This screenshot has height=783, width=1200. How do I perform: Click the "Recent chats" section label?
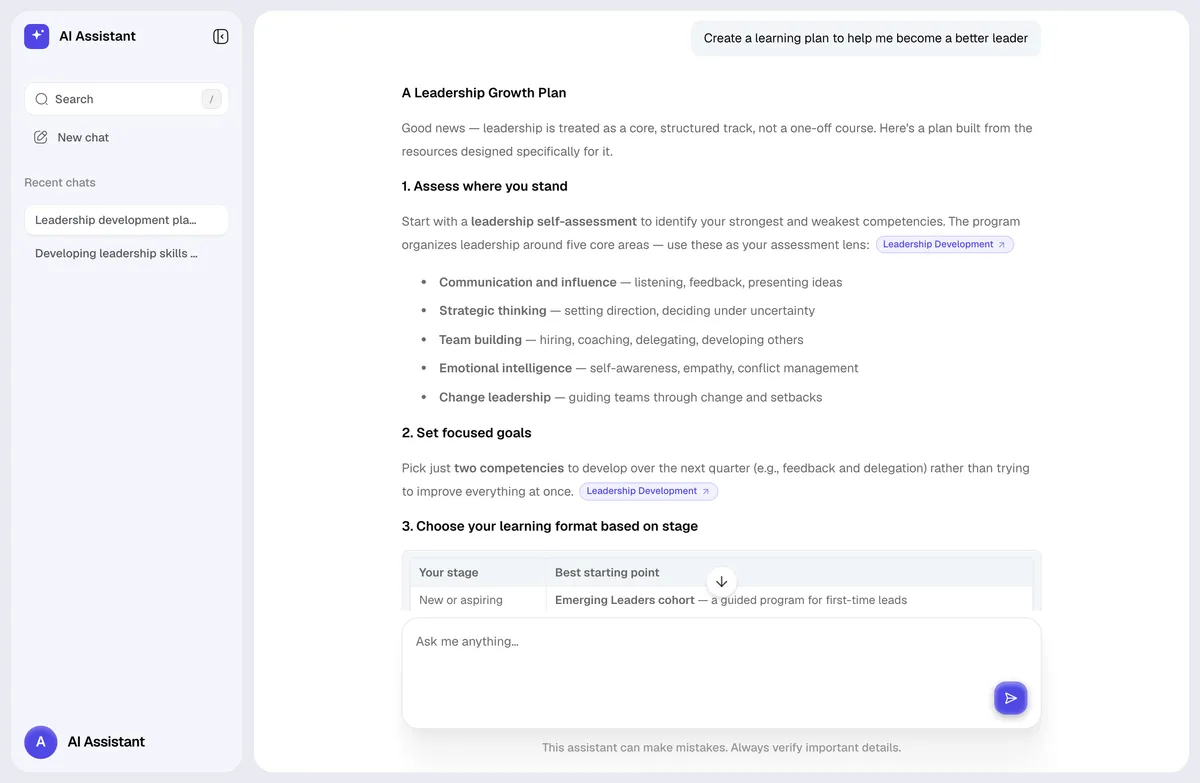click(x=60, y=183)
